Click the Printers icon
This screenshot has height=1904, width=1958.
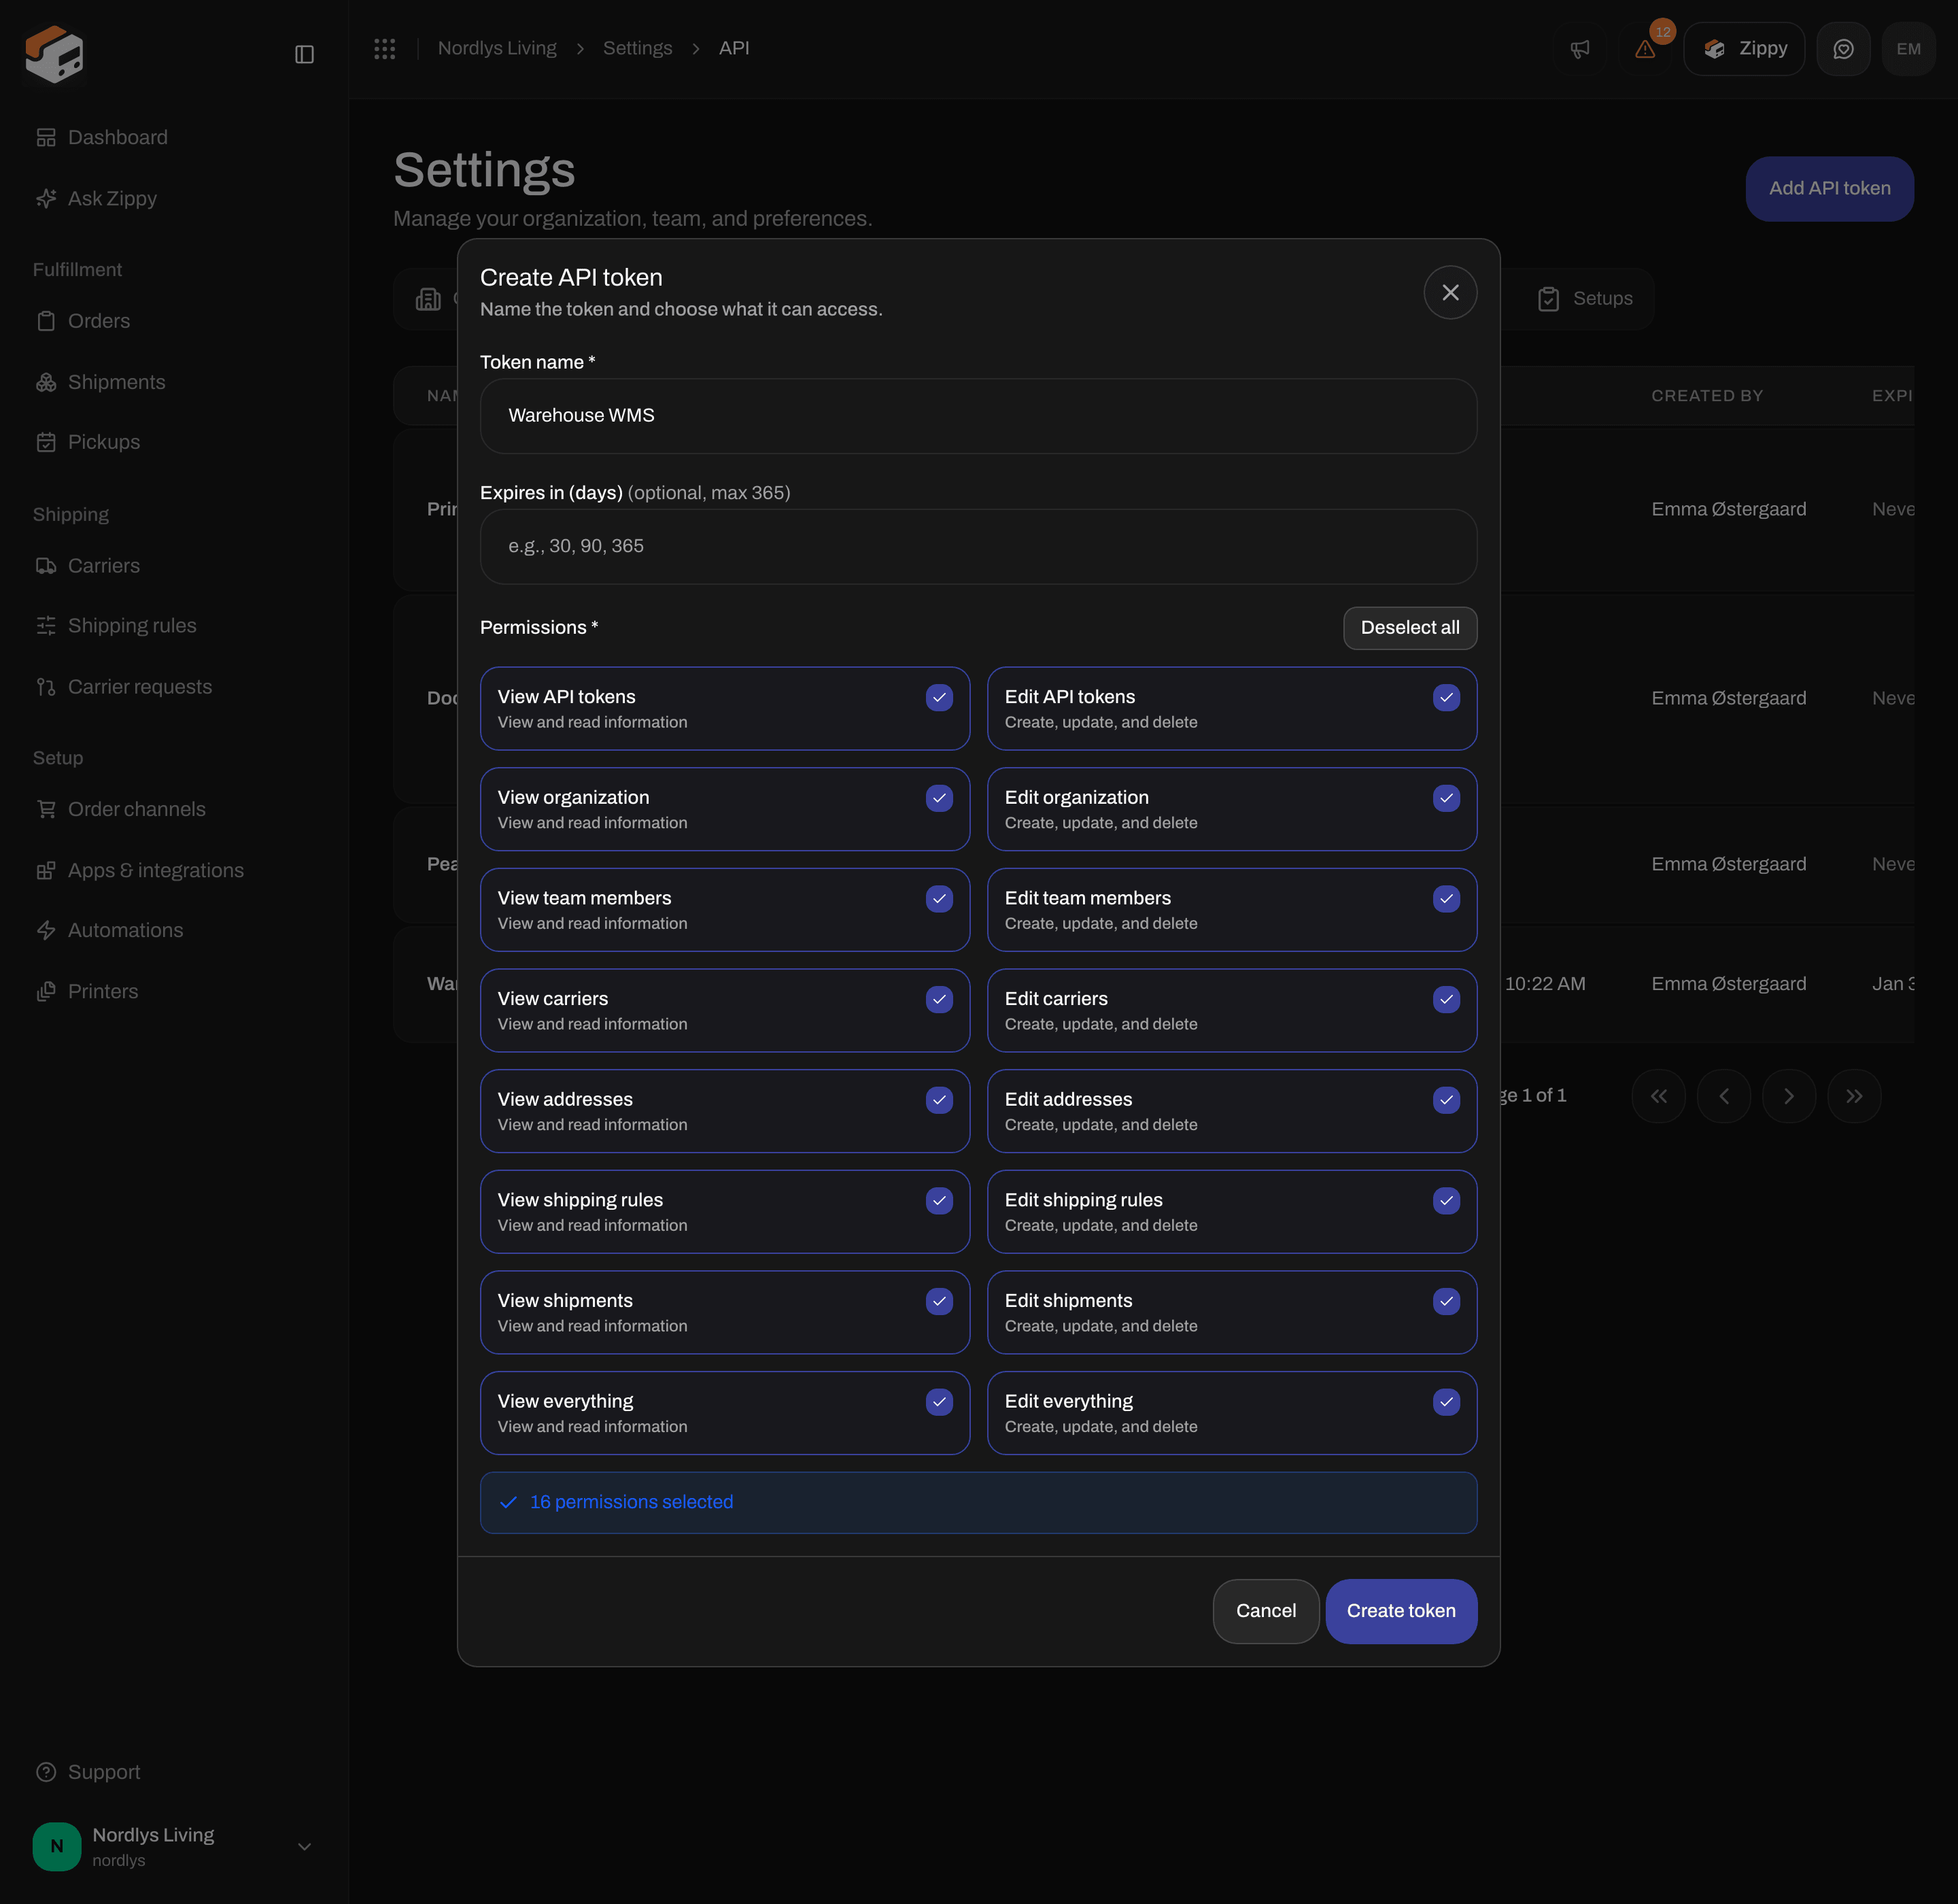point(46,992)
